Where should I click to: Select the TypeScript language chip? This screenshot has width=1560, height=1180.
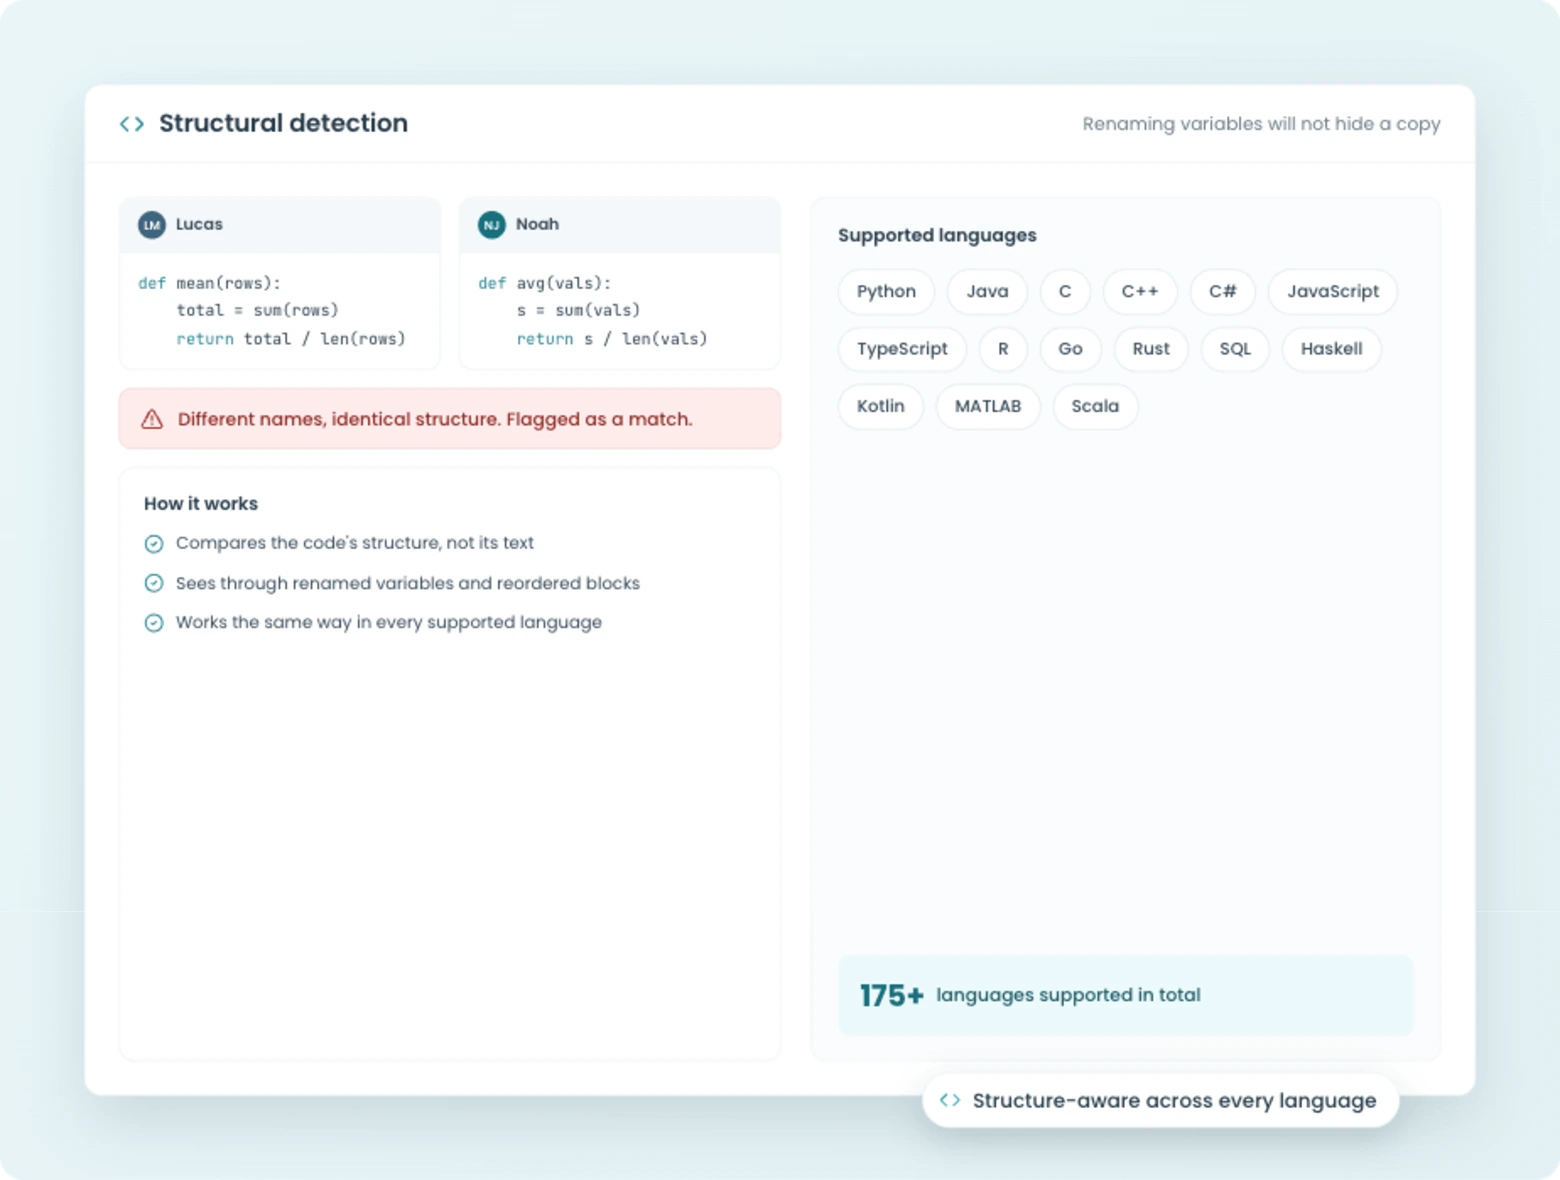pos(902,349)
